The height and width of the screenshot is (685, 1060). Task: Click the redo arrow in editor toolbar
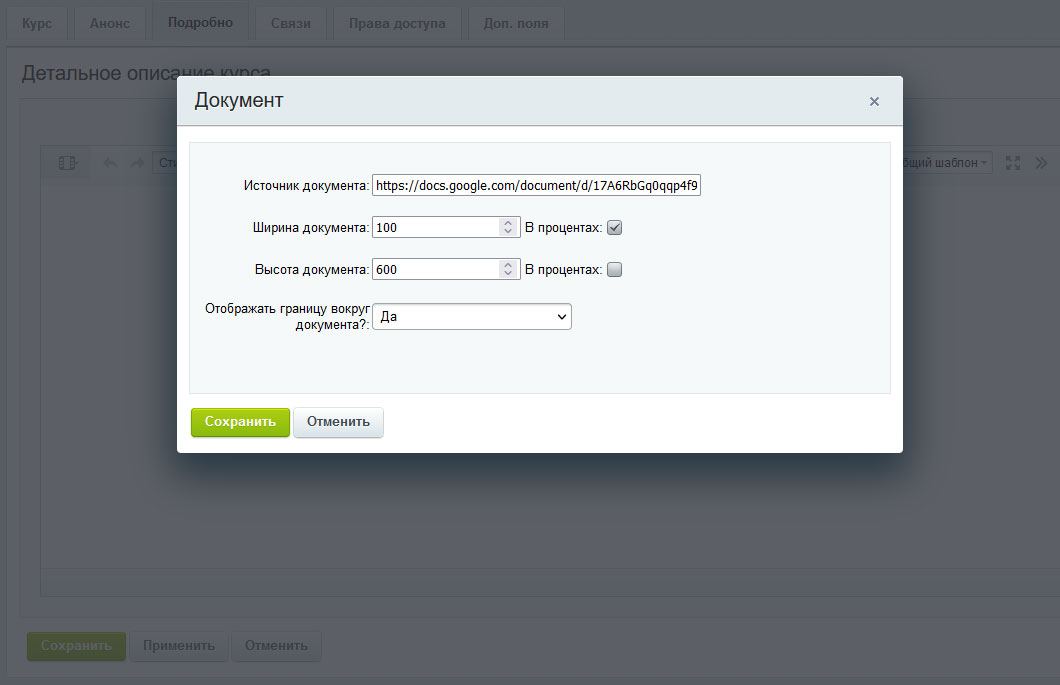click(x=137, y=163)
